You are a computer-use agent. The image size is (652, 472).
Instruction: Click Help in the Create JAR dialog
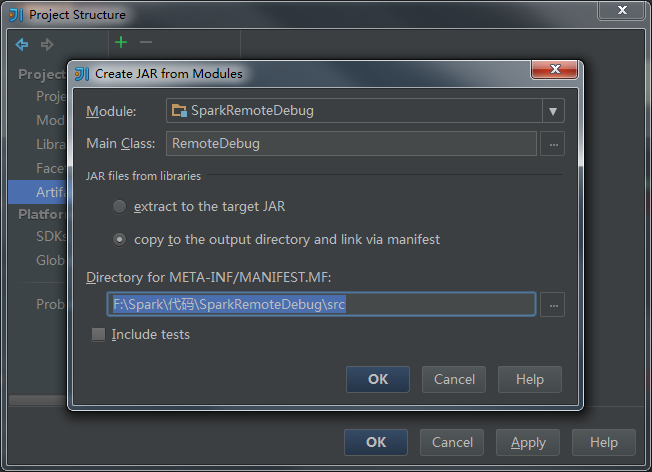[x=530, y=379]
